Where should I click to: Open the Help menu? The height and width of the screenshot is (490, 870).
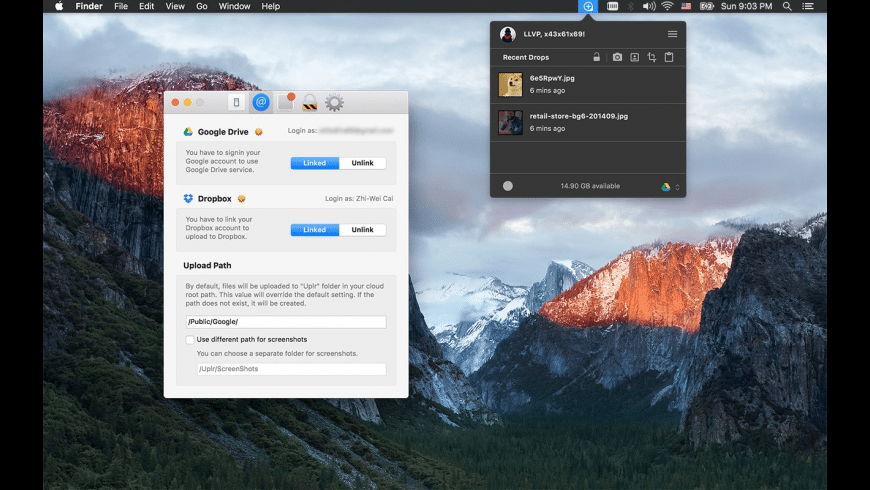pyautogui.click(x=271, y=6)
